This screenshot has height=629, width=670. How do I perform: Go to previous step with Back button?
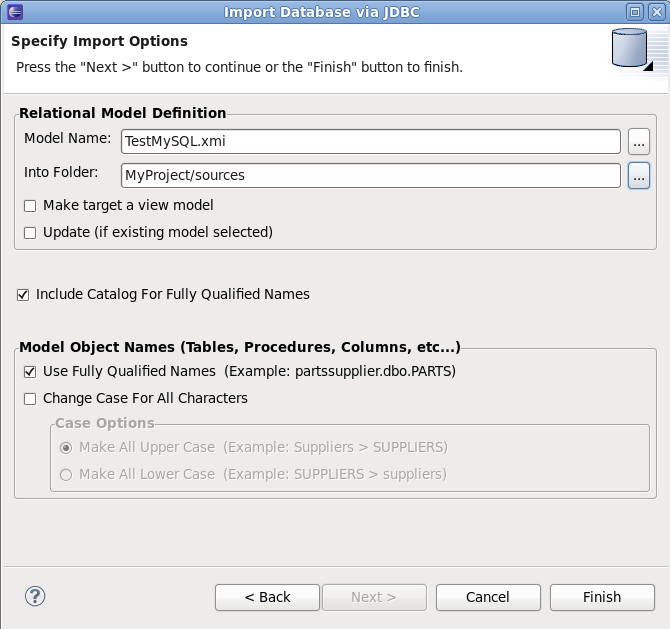267,597
